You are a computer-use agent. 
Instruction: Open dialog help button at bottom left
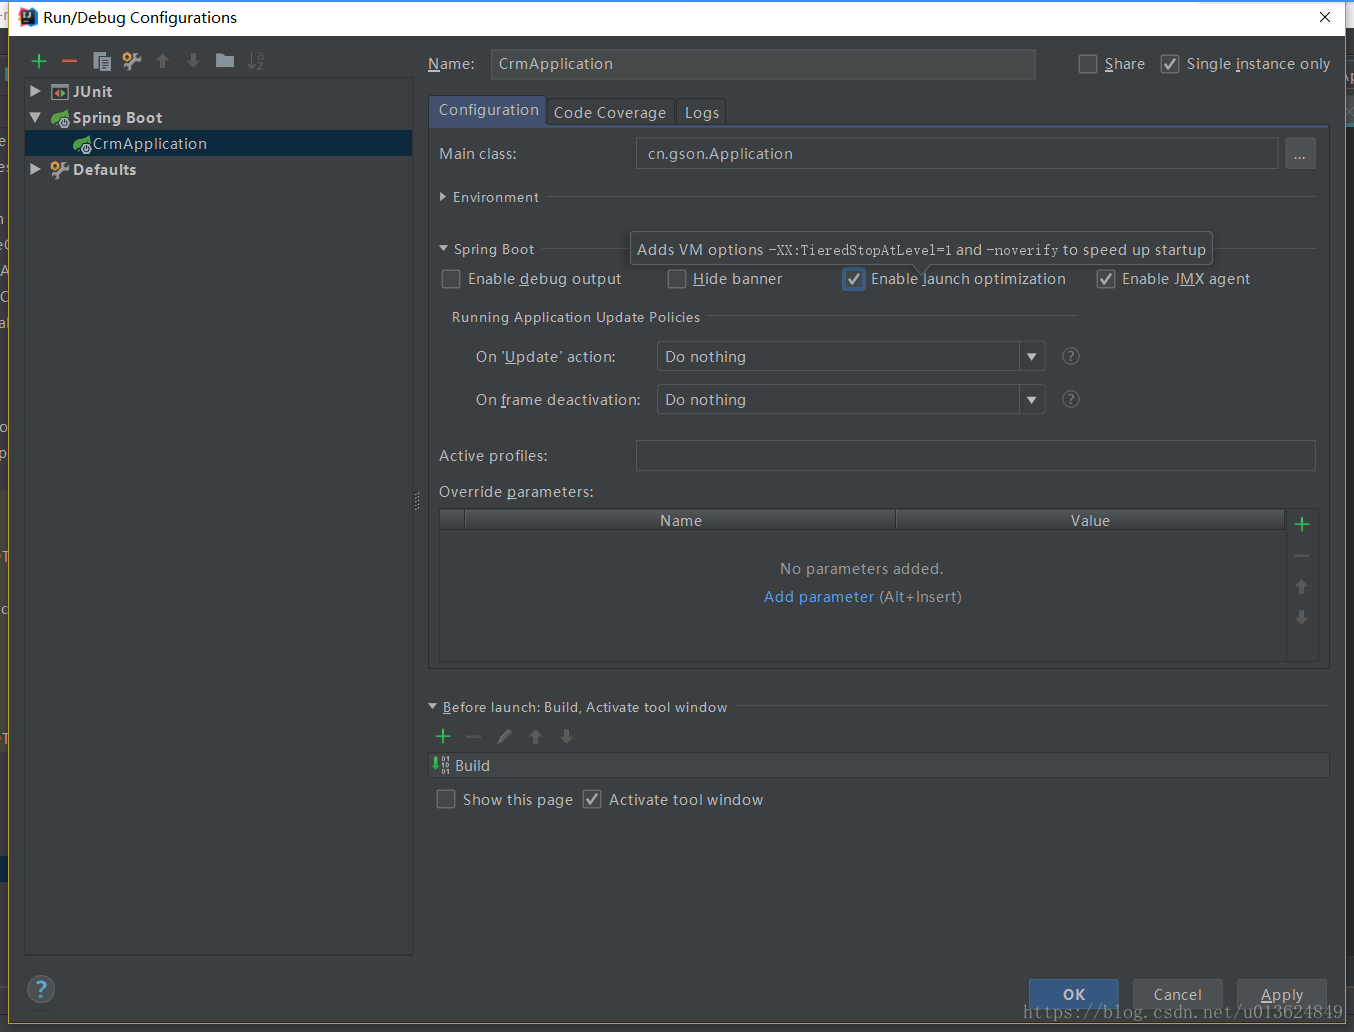click(41, 990)
